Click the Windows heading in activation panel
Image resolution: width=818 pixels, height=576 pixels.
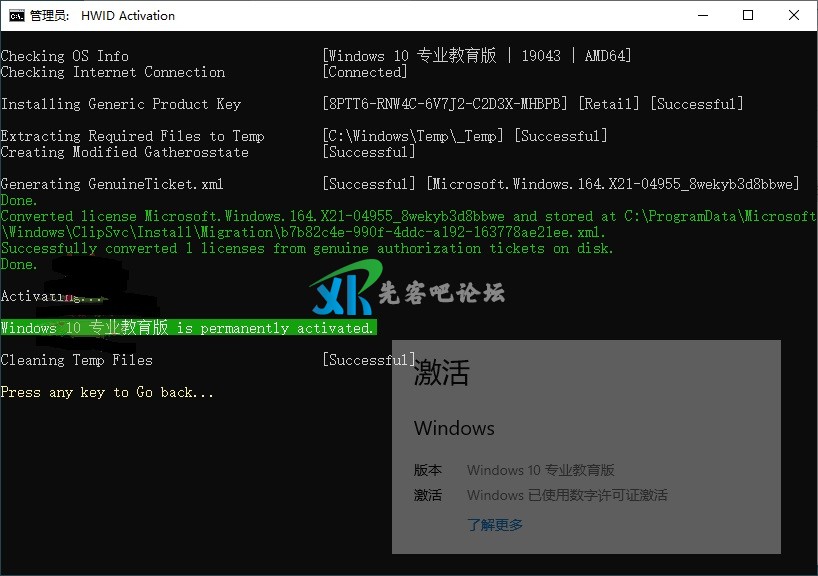tap(454, 428)
